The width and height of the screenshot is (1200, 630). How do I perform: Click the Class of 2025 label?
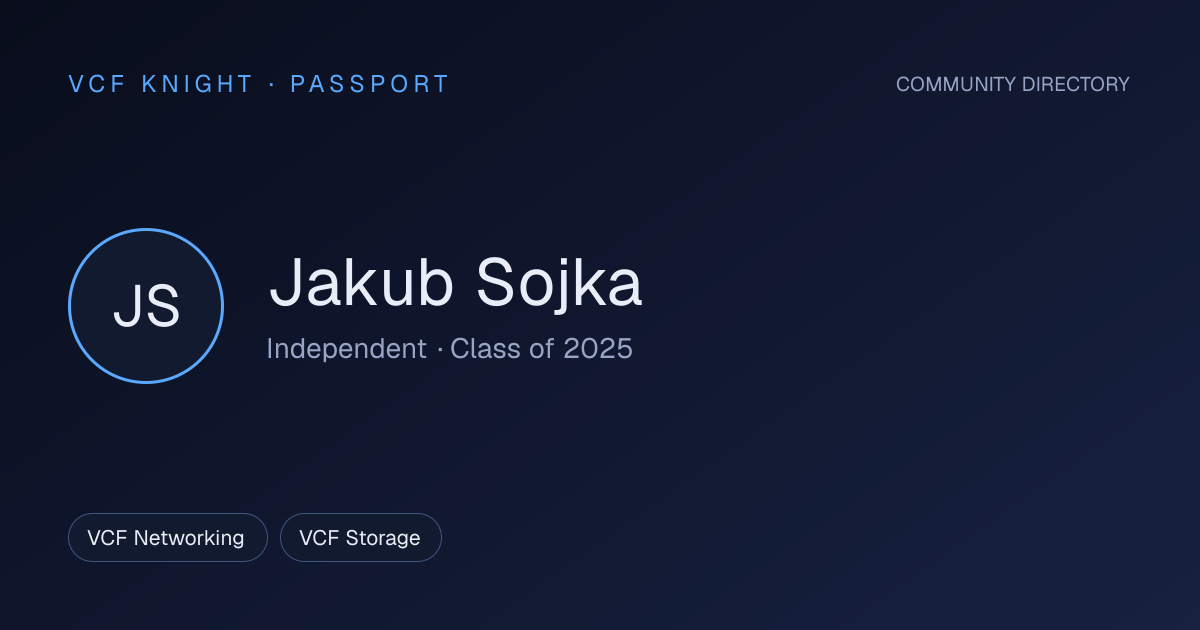tap(541, 349)
